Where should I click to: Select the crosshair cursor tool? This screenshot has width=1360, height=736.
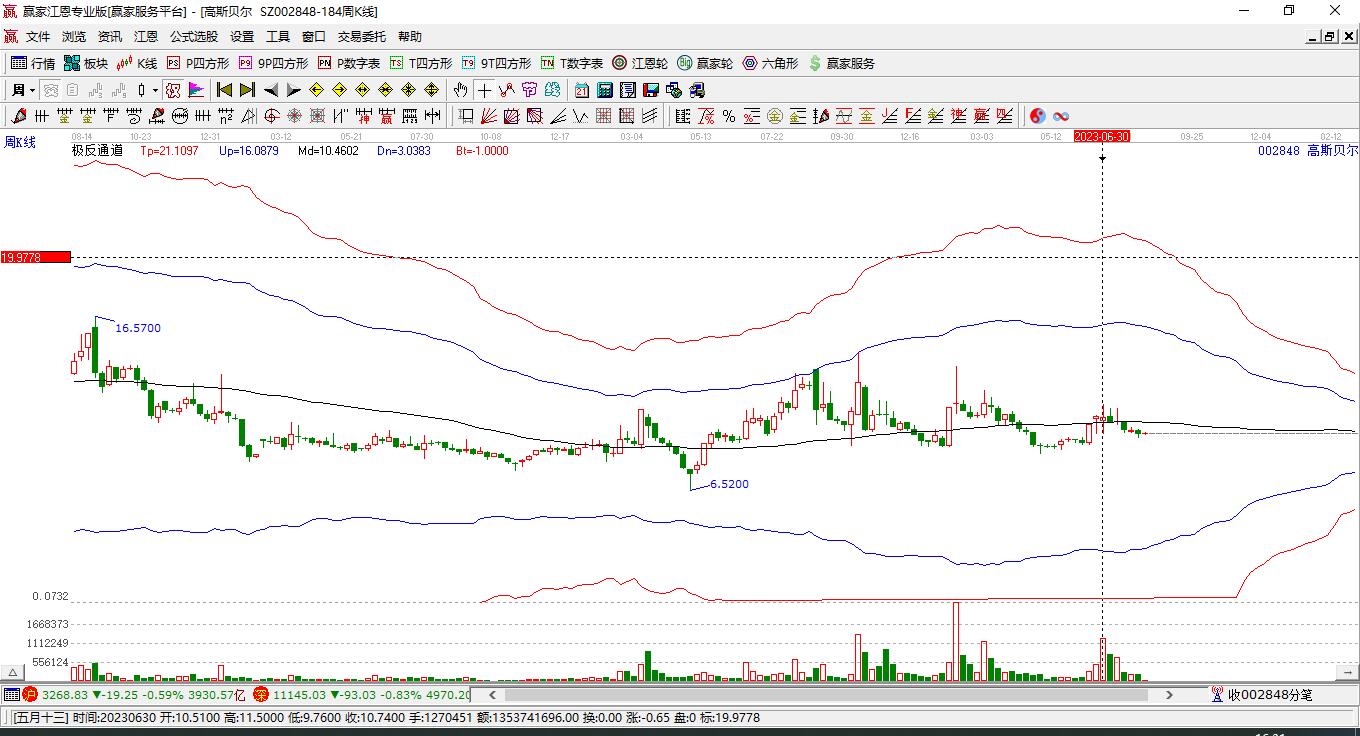[x=484, y=90]
